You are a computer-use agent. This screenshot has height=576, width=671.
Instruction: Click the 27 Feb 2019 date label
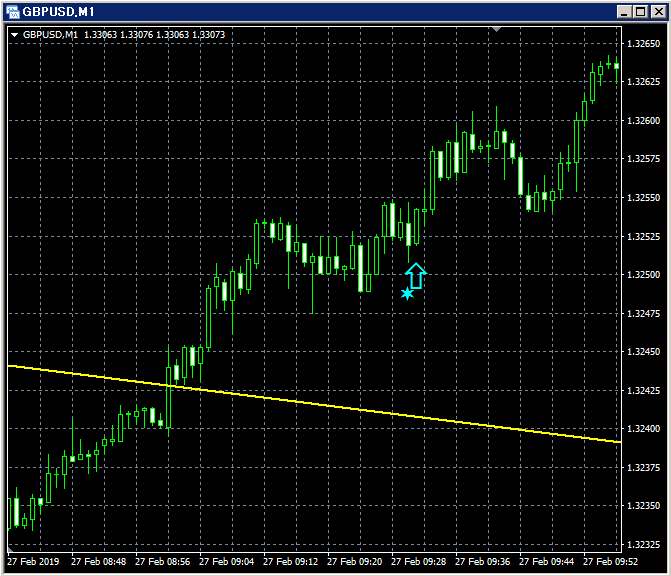click(33, 561)
